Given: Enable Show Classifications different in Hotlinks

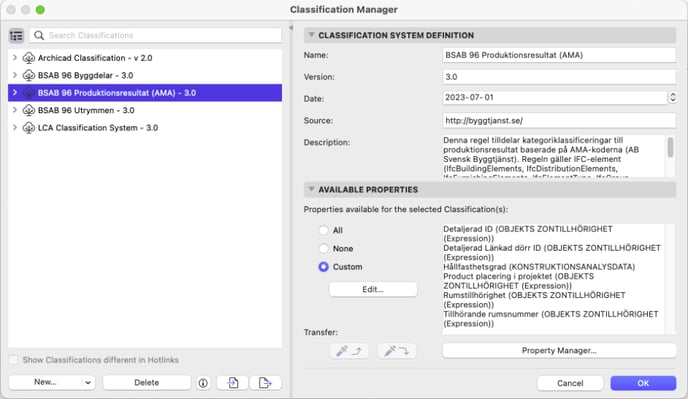Looking at the screenshot, I should (x=14, y=360).
